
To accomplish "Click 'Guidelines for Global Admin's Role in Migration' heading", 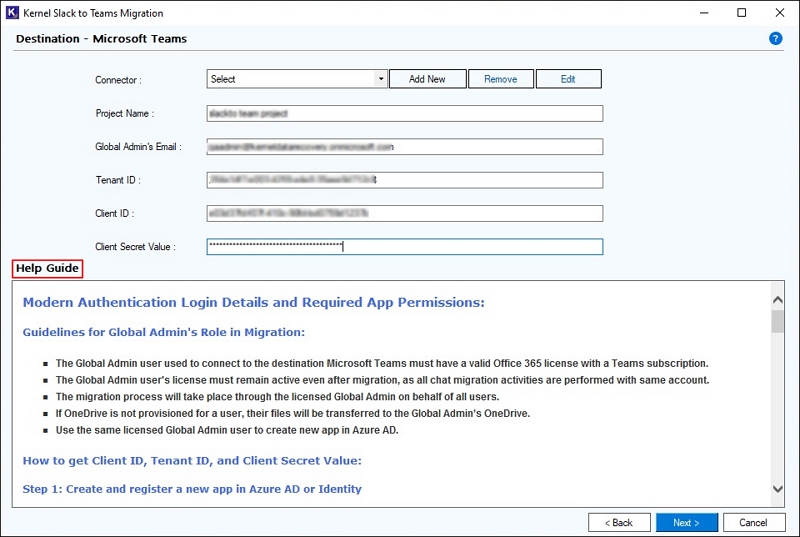I will coord(164,332).
